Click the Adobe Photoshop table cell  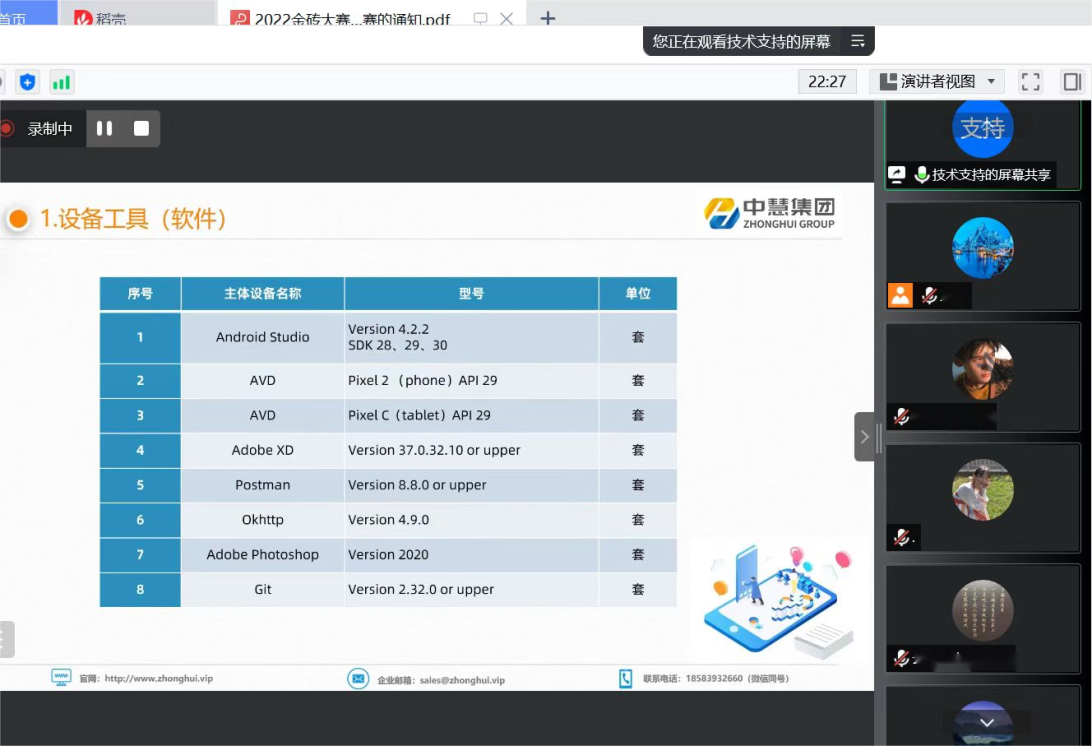(x=263, y=554)
